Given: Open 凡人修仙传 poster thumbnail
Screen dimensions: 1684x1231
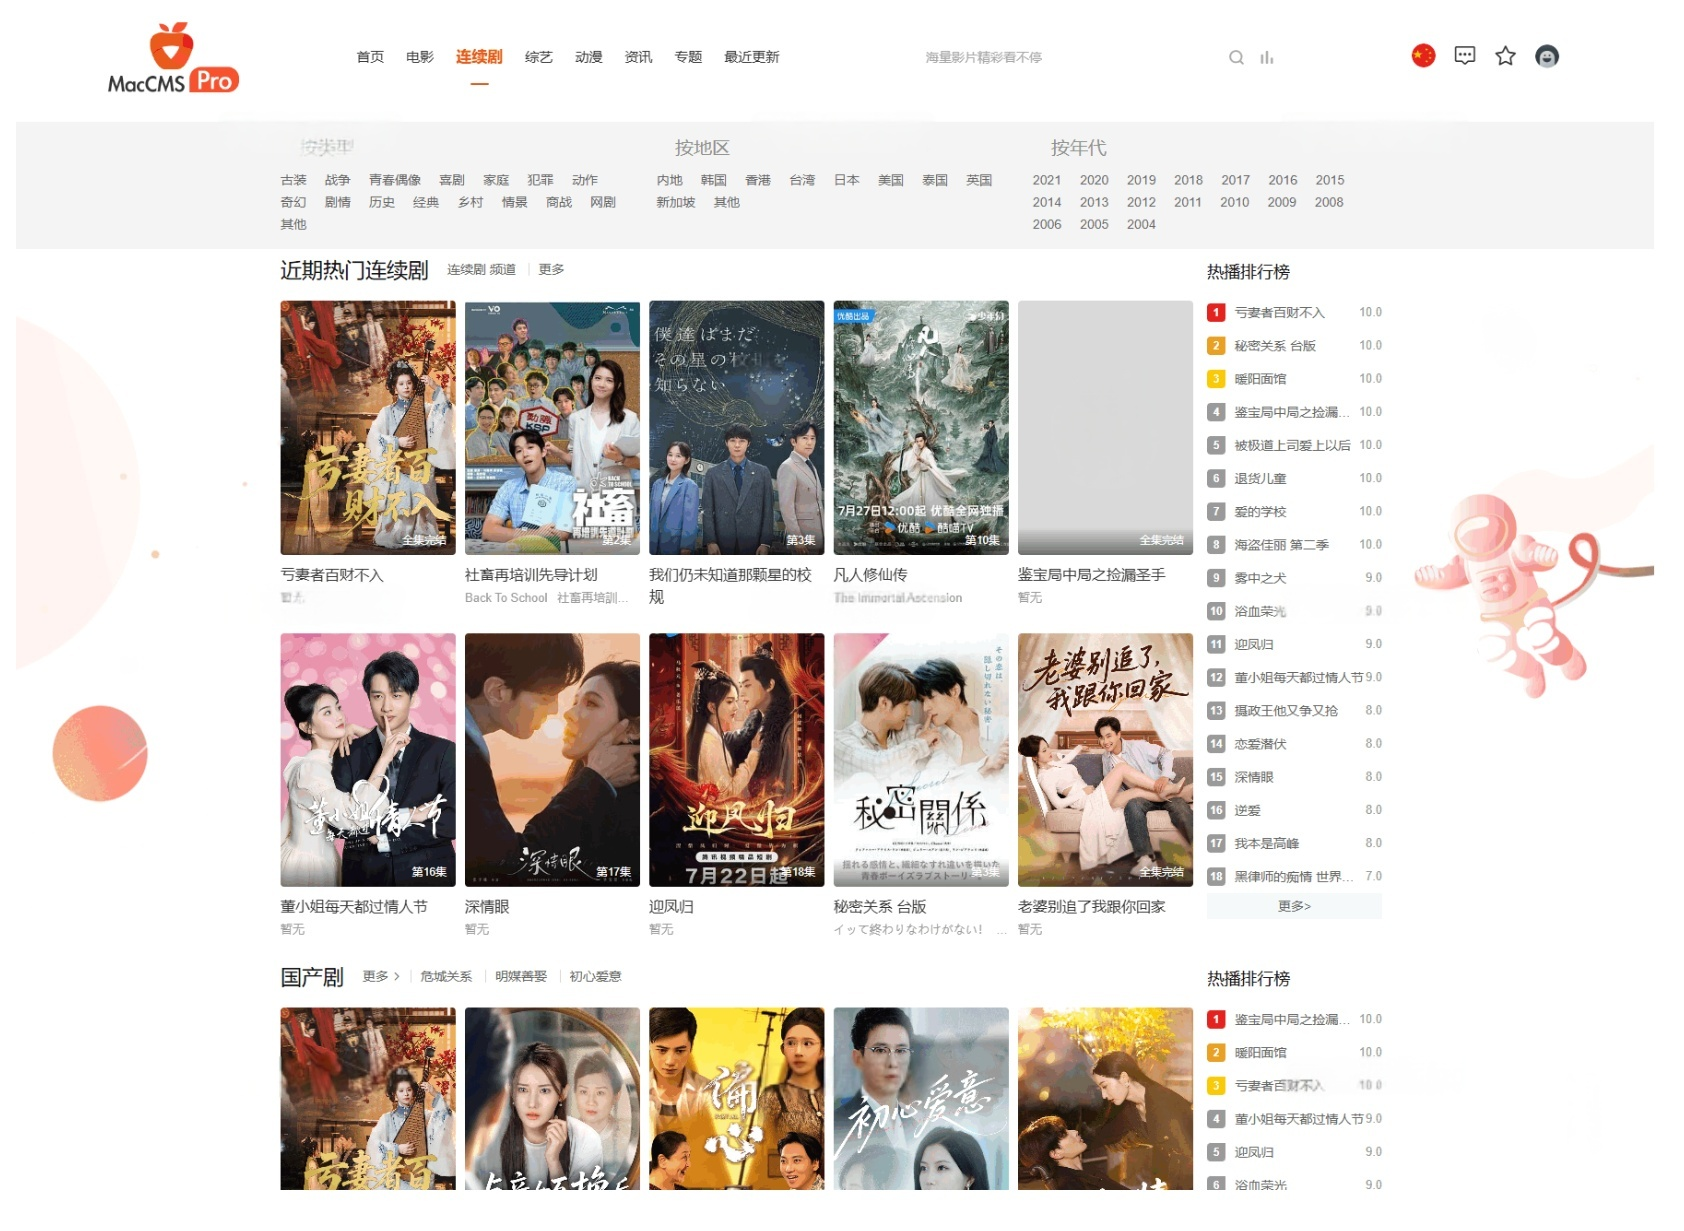Looking at the screenshot, I should tap(921, 428).
